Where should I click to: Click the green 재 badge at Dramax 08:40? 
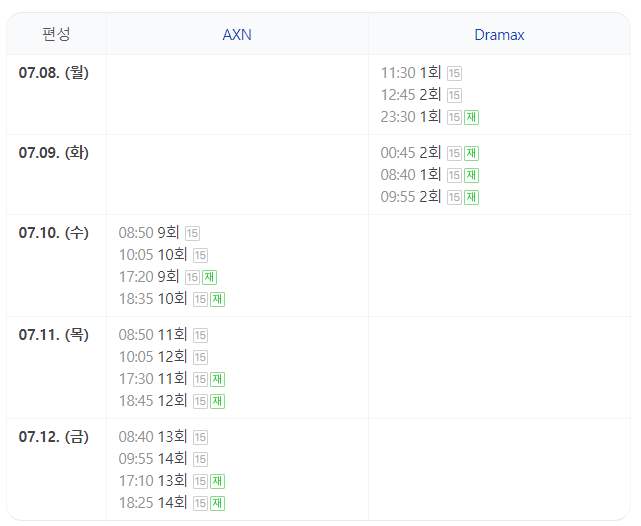tap(471, 176)
